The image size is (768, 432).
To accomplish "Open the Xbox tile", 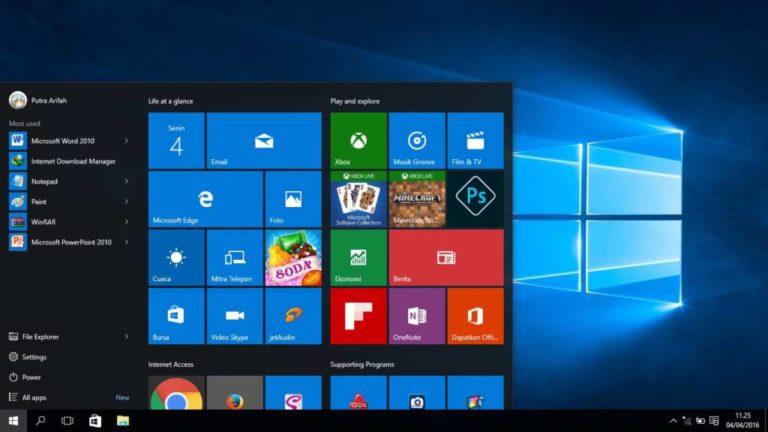I will pos(358,141).
